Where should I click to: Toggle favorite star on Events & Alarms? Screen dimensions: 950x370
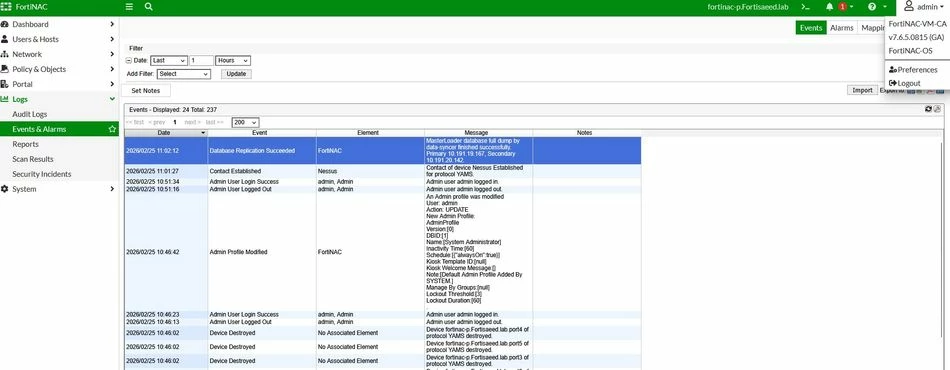pyautogui.click(x=112, y=129)
